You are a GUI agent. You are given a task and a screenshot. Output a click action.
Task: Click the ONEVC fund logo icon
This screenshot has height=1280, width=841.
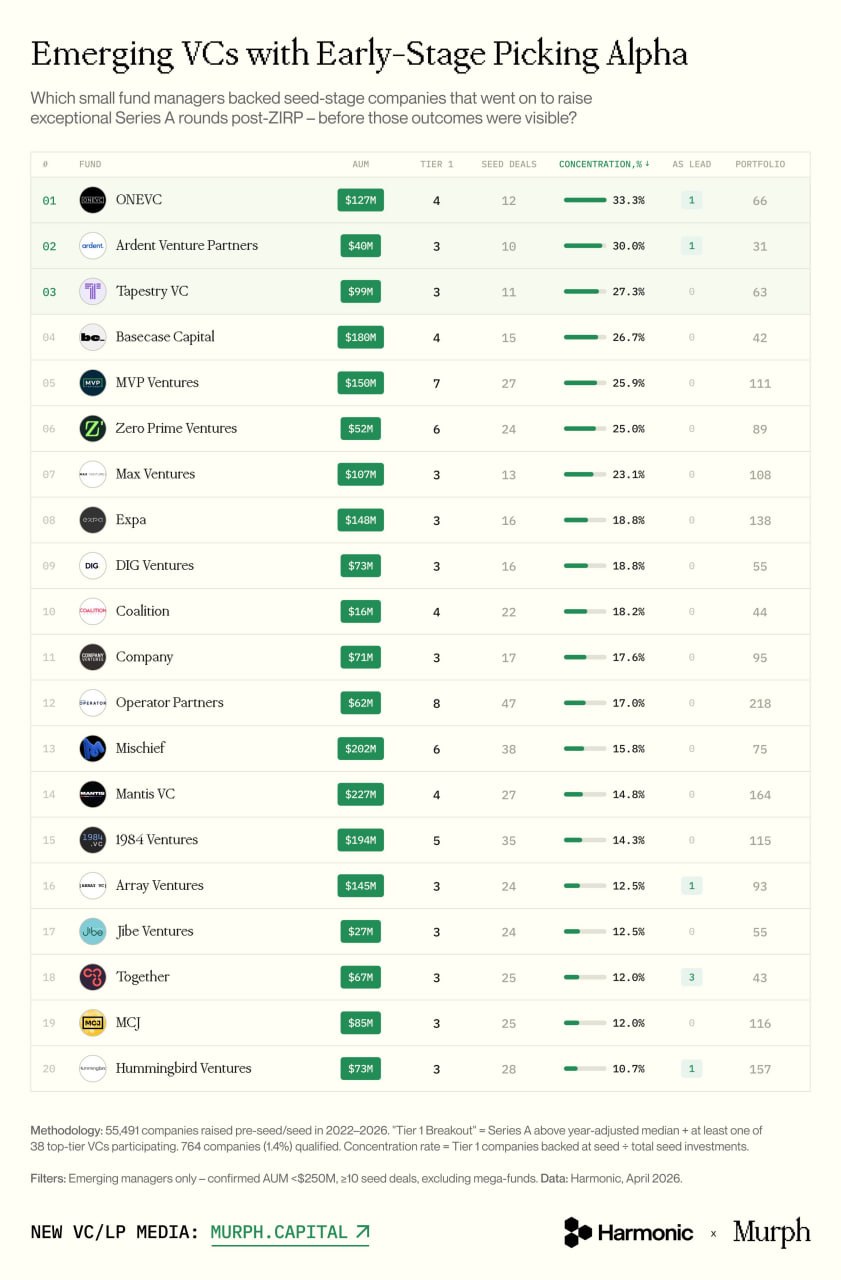92,200
